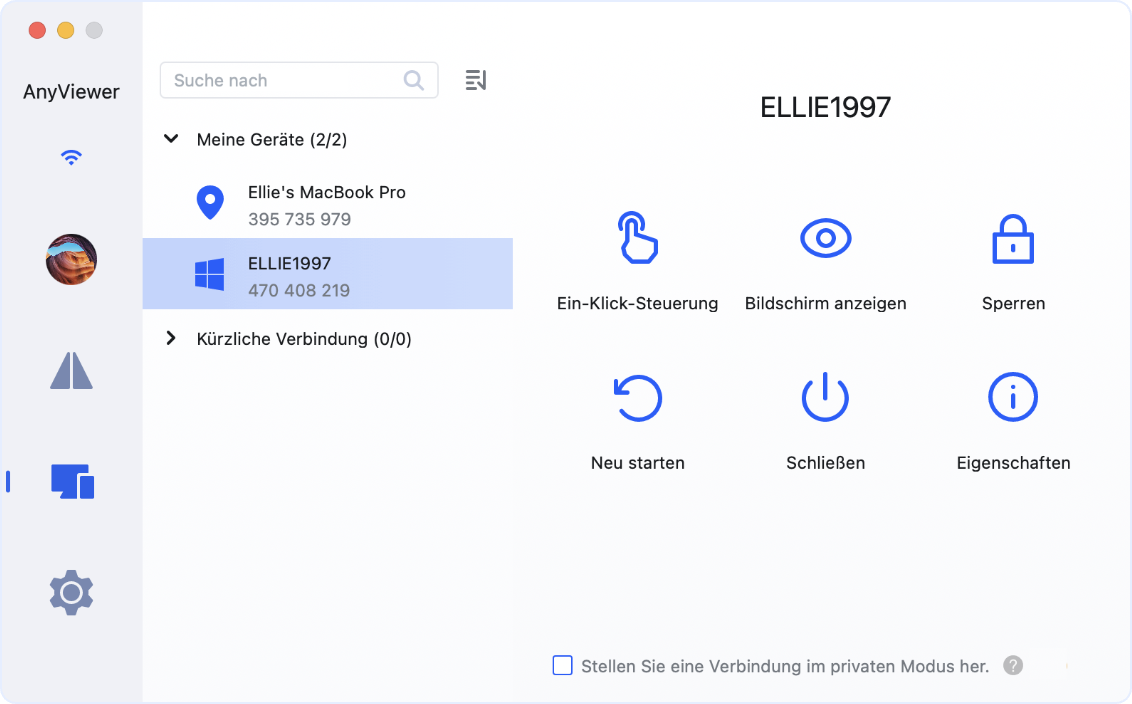Click the Neu starten restart icon
The image size is (1132, 704).
point(637,398)
